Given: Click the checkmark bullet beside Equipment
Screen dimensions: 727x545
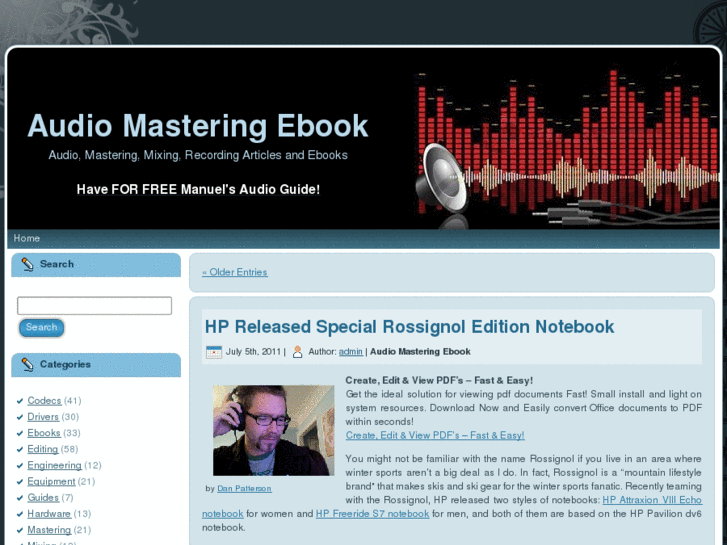Looking at the screenshot, I should tap(19, 482).
